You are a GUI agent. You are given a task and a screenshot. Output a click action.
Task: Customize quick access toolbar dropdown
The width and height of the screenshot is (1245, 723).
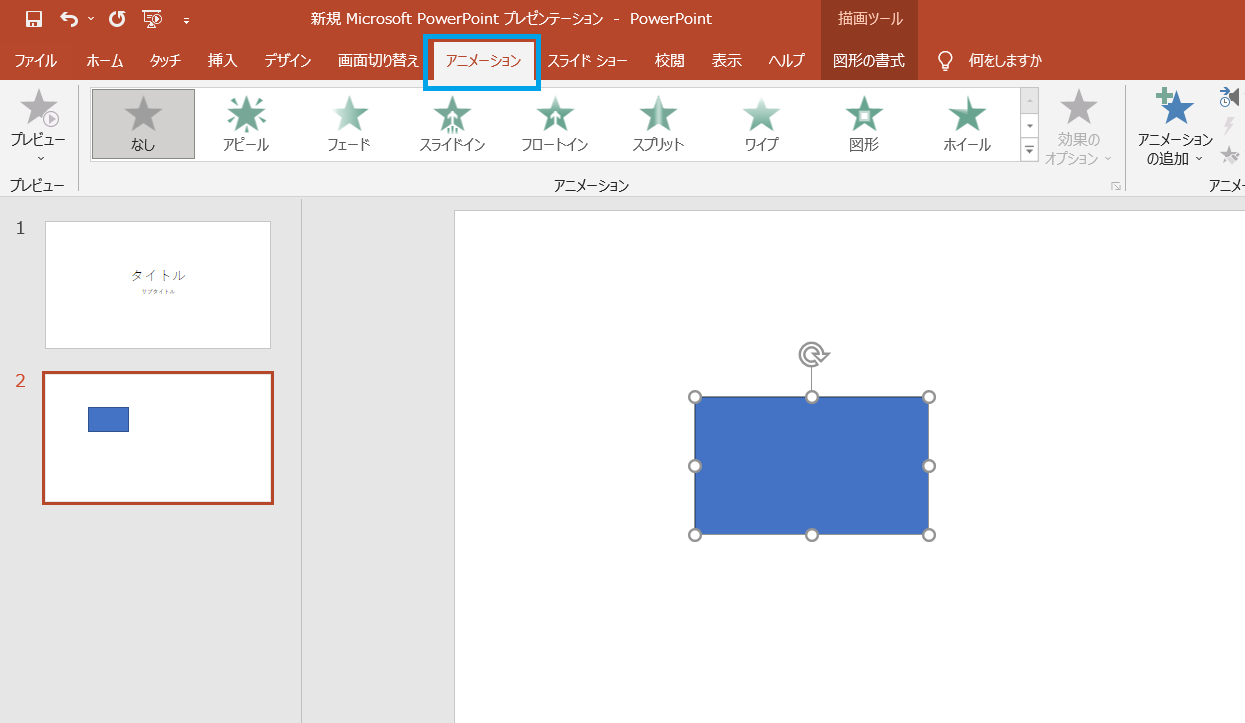[186, 20]
